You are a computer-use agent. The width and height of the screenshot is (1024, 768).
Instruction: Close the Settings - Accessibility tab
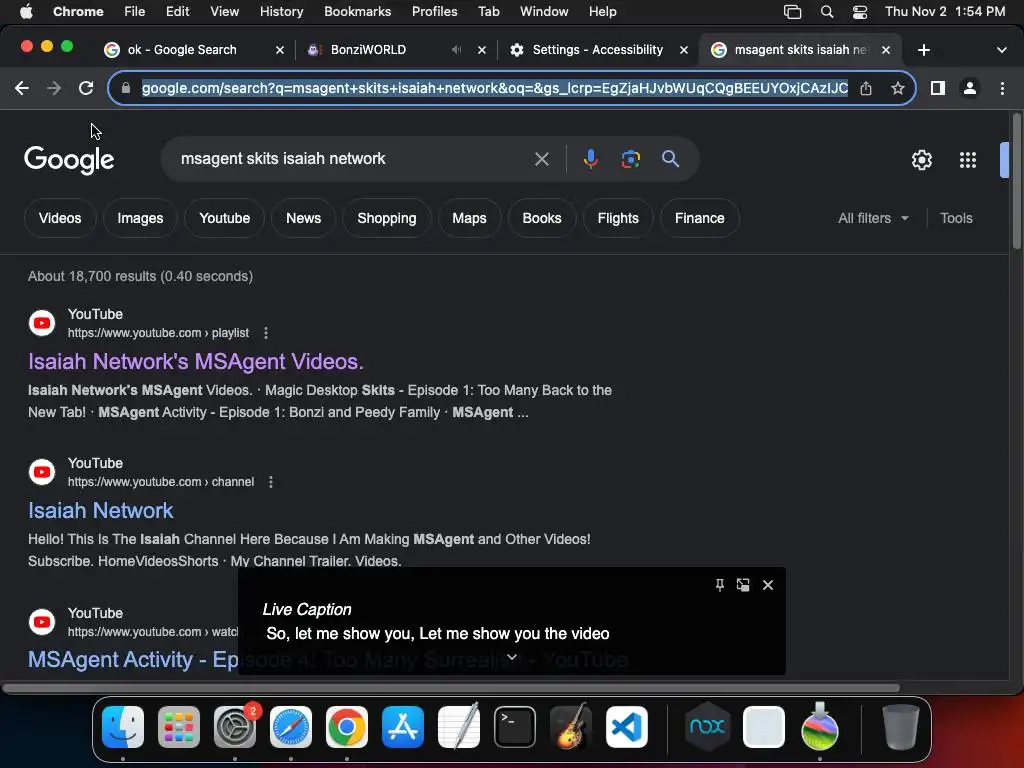[x=684, y=50]
